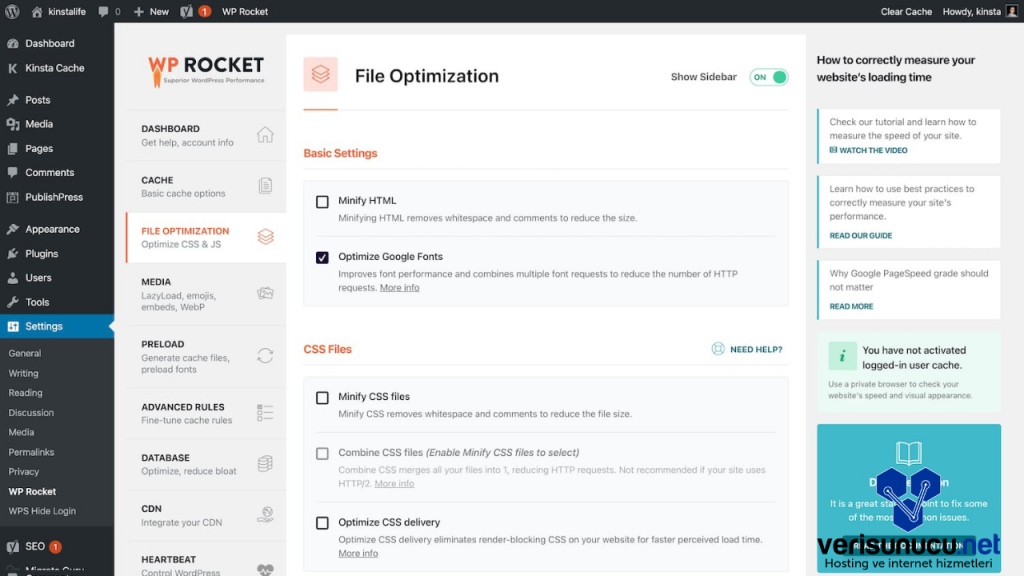
Task: Enable the Minify HTML checkbox
Action: pyautogui.click(x=322, y=201)
